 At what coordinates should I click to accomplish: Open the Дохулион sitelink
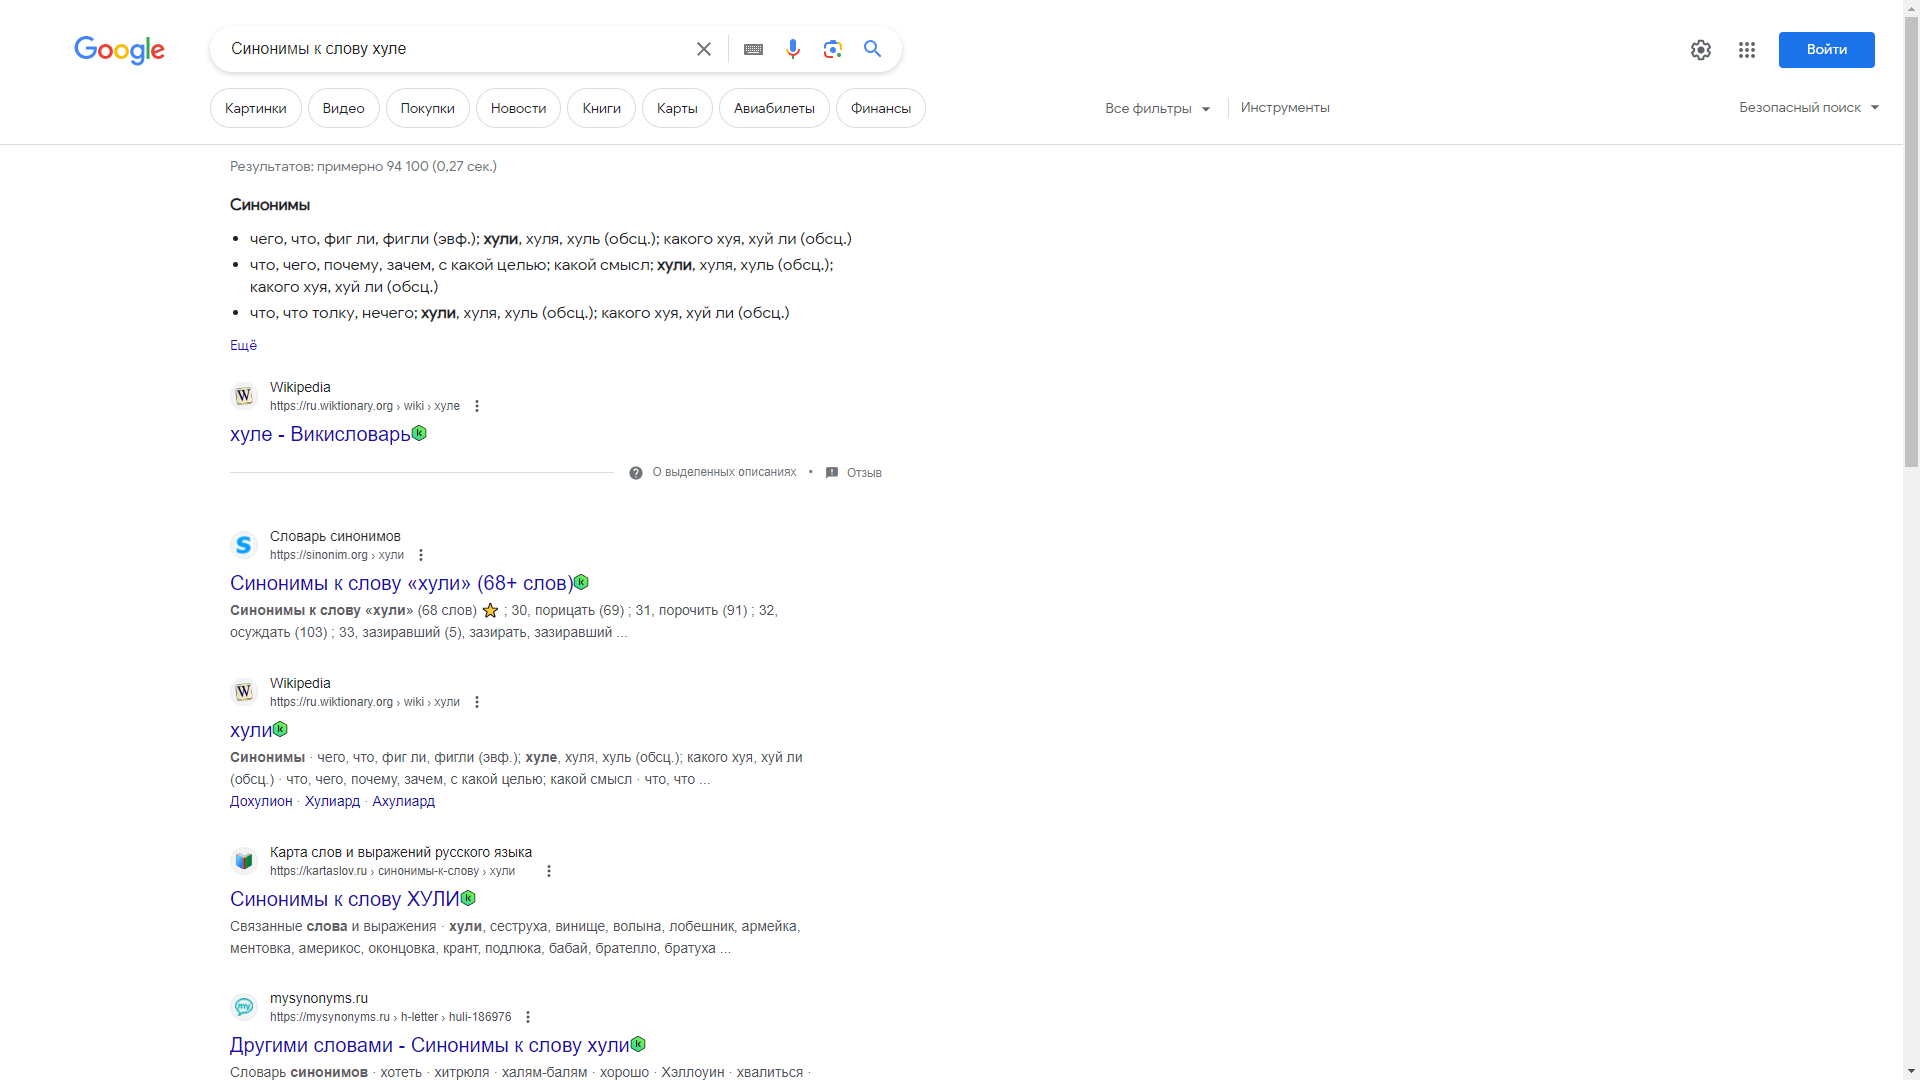pos(261,801)
